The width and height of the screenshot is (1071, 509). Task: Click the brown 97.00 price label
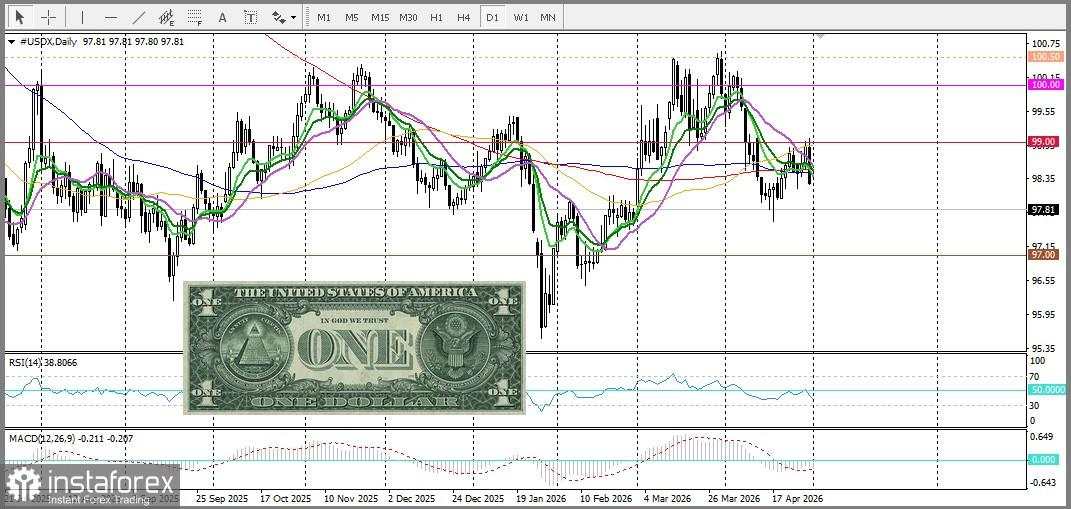pos(1044,255)
